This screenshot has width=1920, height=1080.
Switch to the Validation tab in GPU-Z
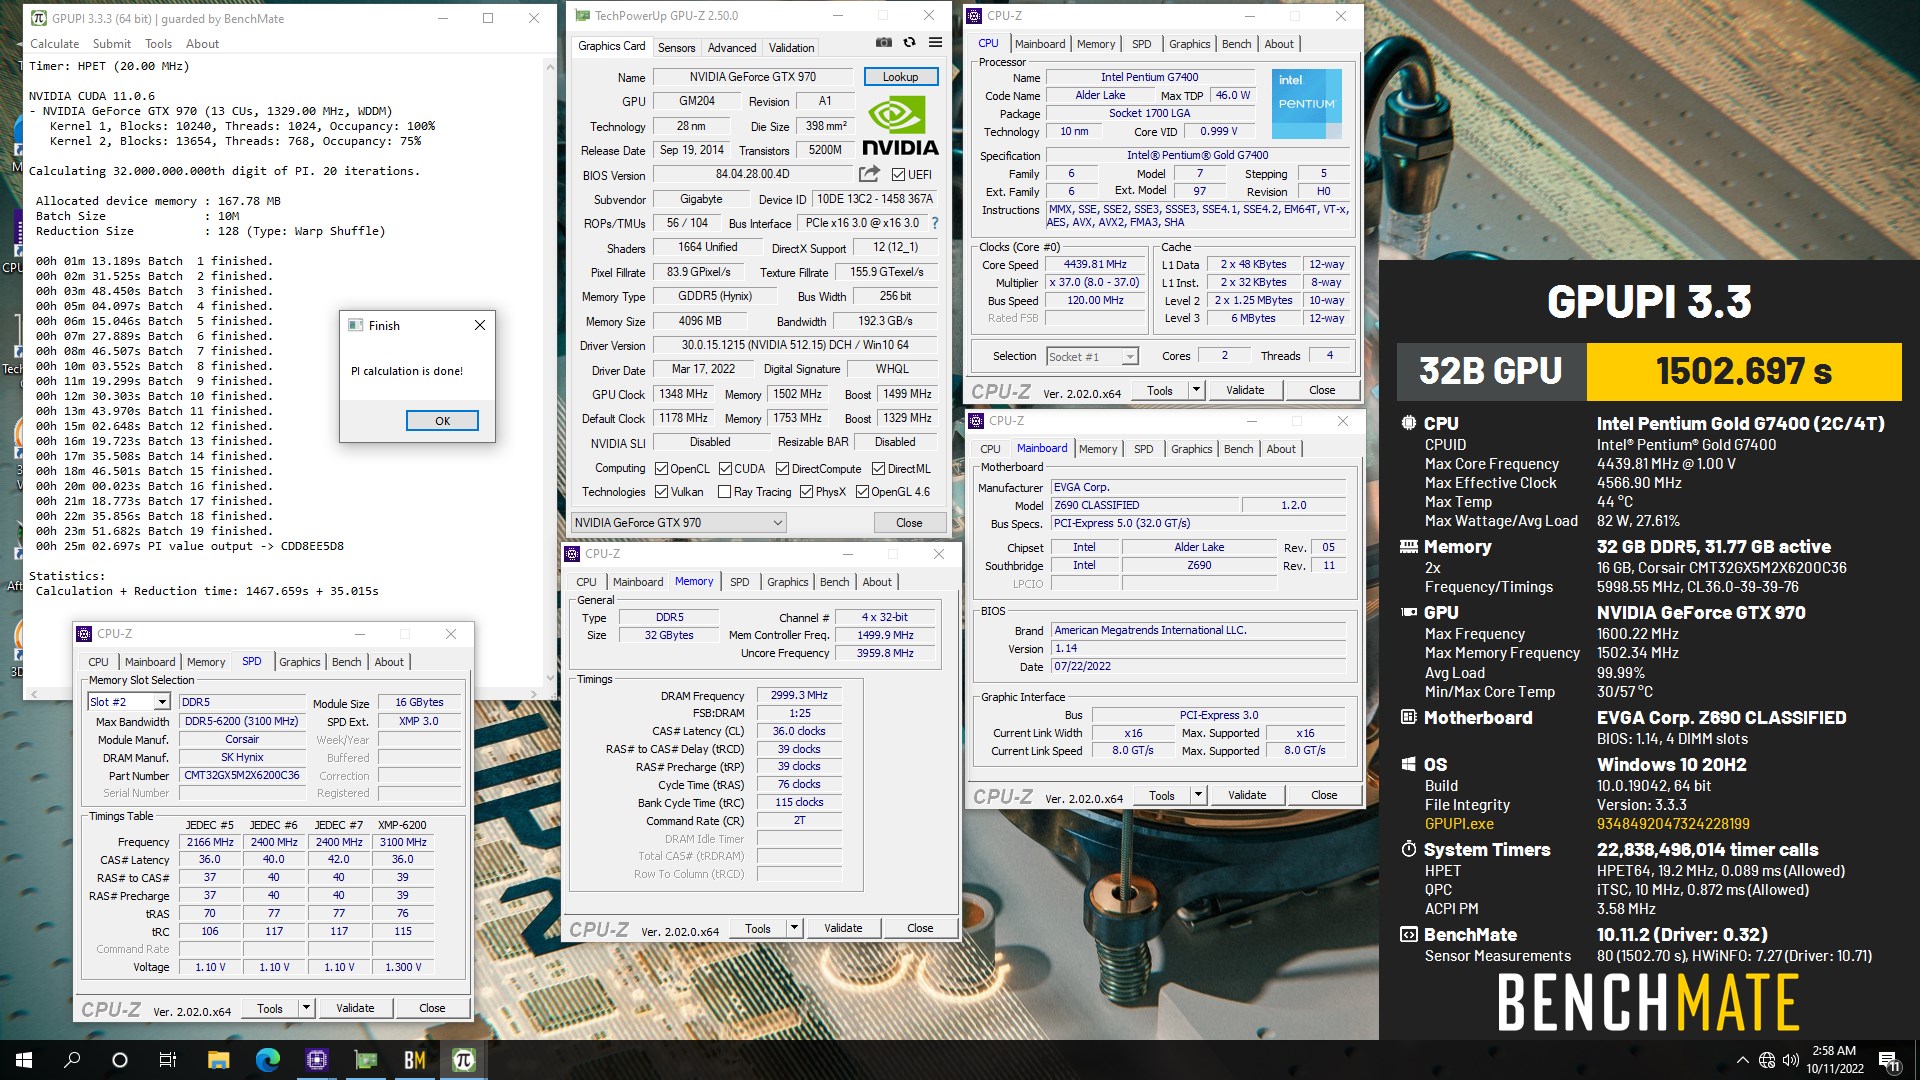791,48
